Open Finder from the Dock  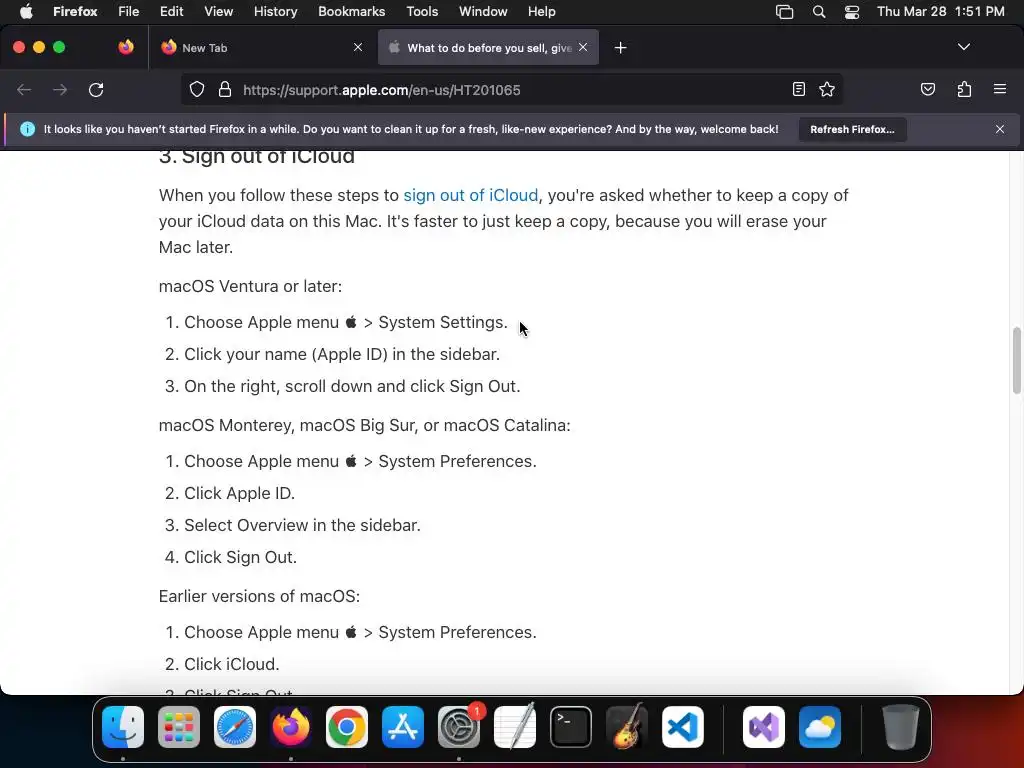point(123,727)
